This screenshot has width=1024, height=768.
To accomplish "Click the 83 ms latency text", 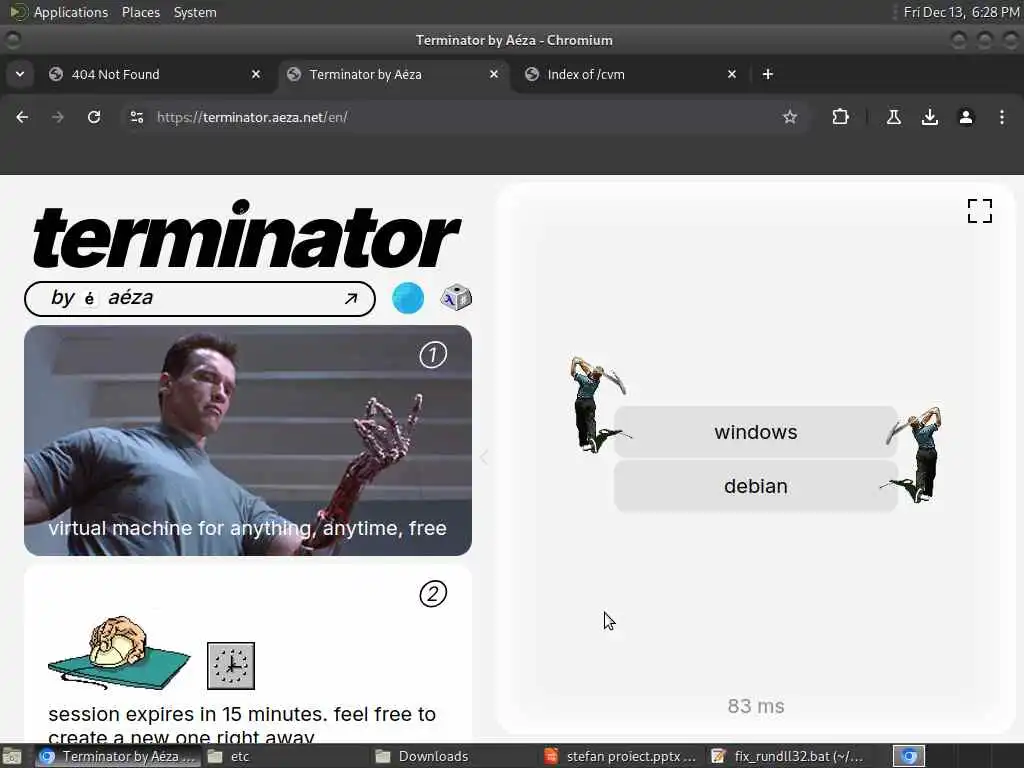I will [x=756, y=706].
